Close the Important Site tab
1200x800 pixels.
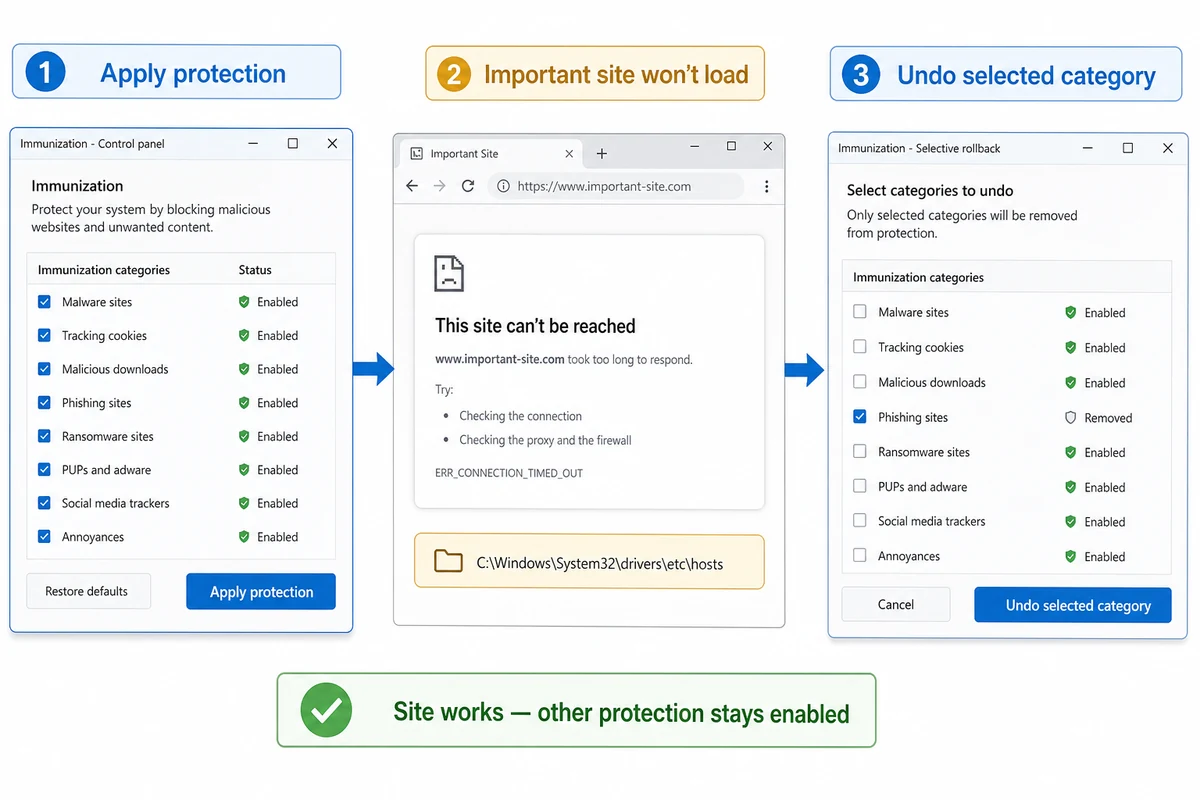(x=570, y=154)
